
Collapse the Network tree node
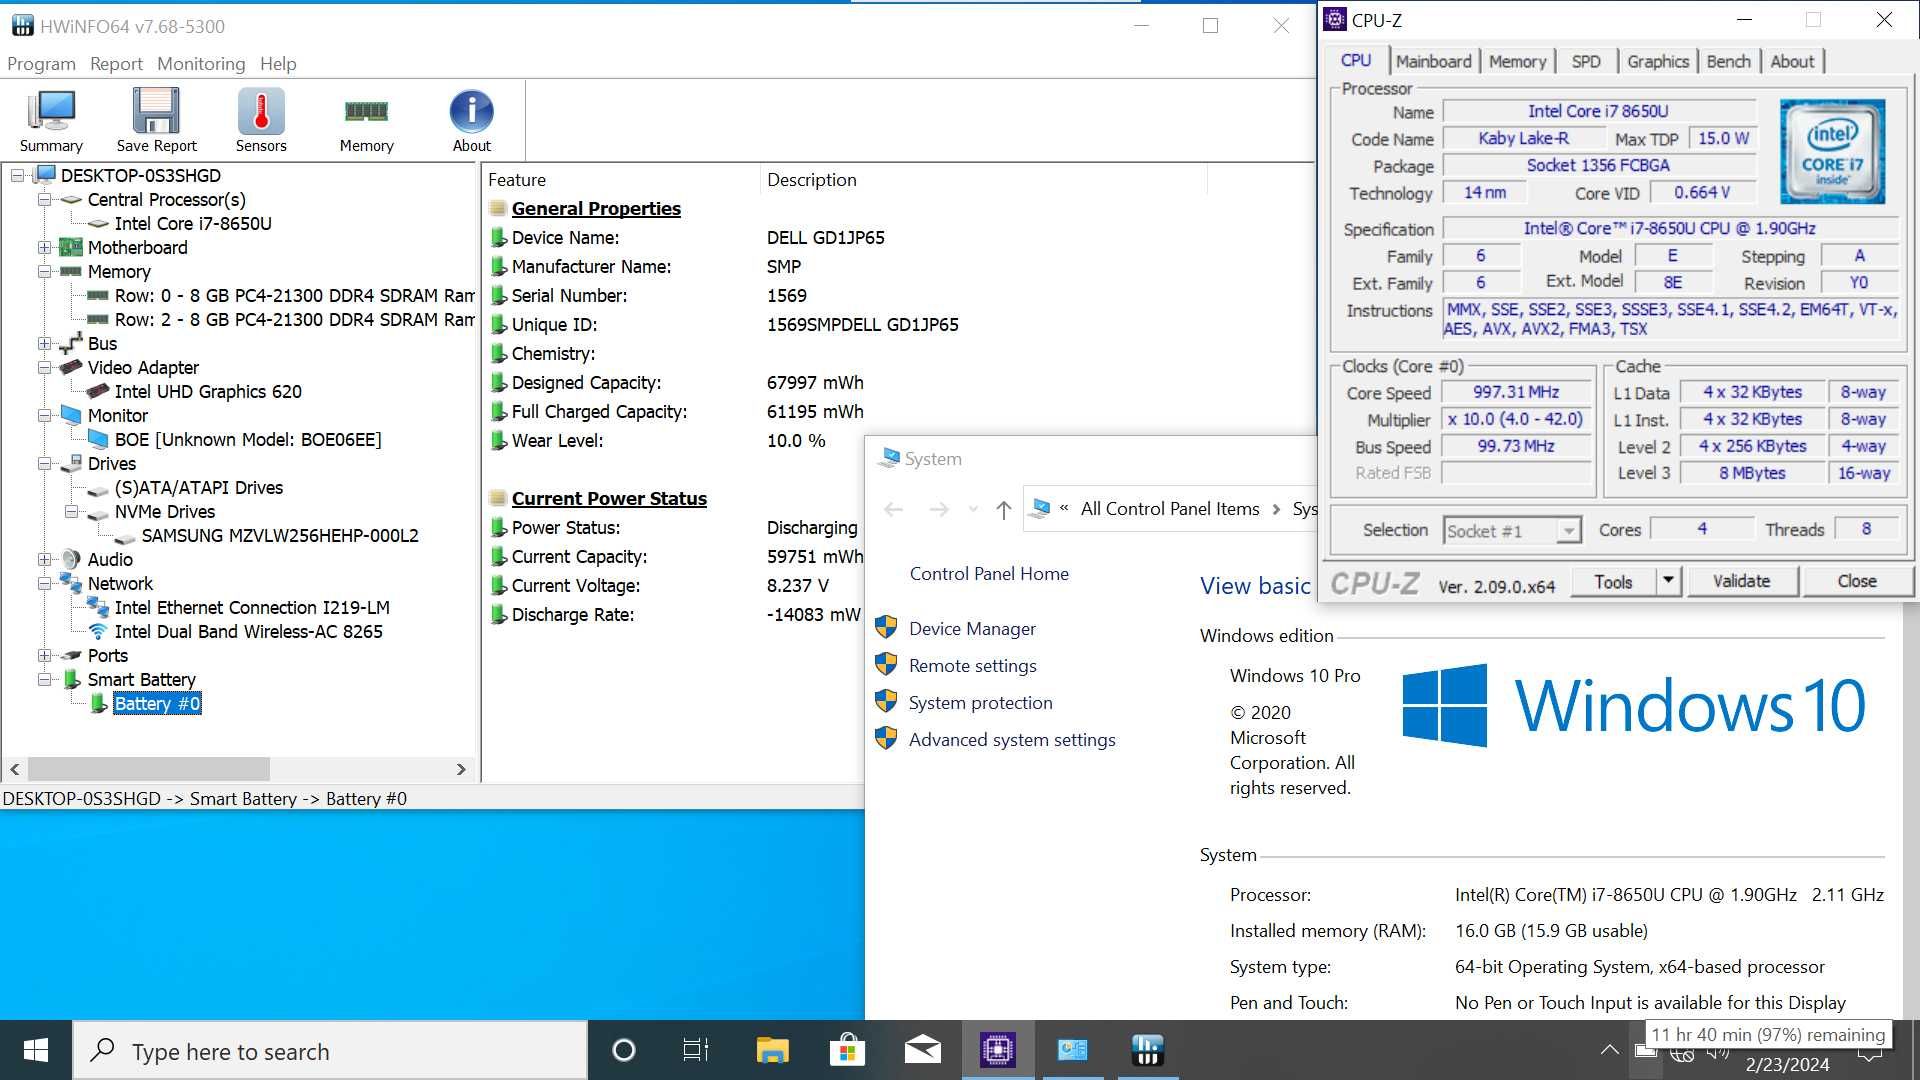[x=44, y=584]
